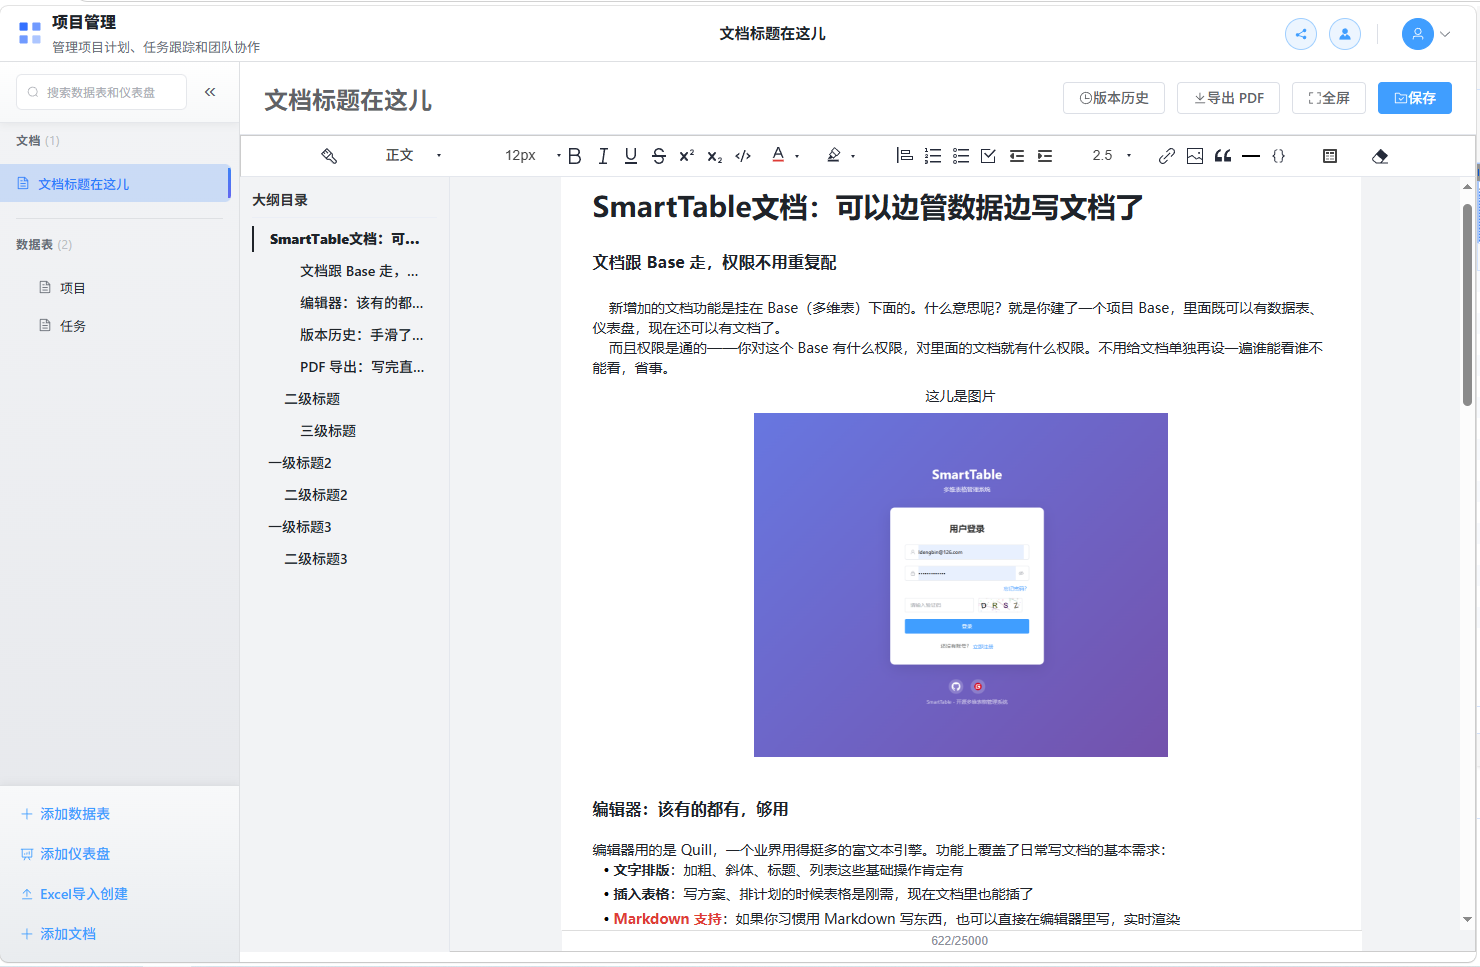Jump to outline item 一级标题3
Viewport: 1480px width, 967px height.
coord(300,527)
